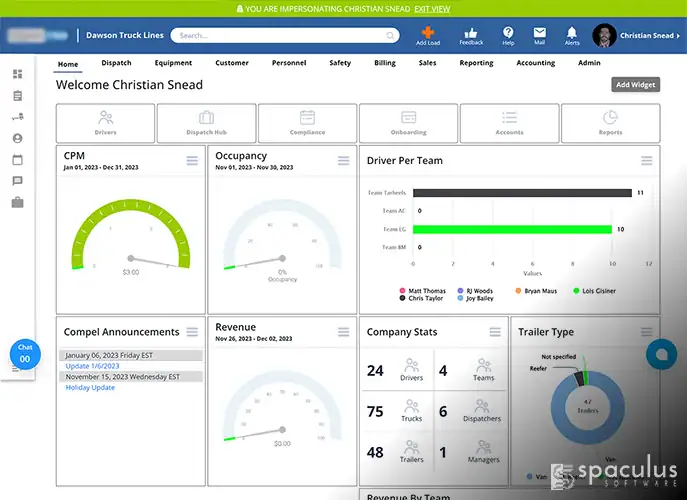Toggle Lois Gisiner legend series
Viewport: 687px width, 500px height.
tap(595, 291)
